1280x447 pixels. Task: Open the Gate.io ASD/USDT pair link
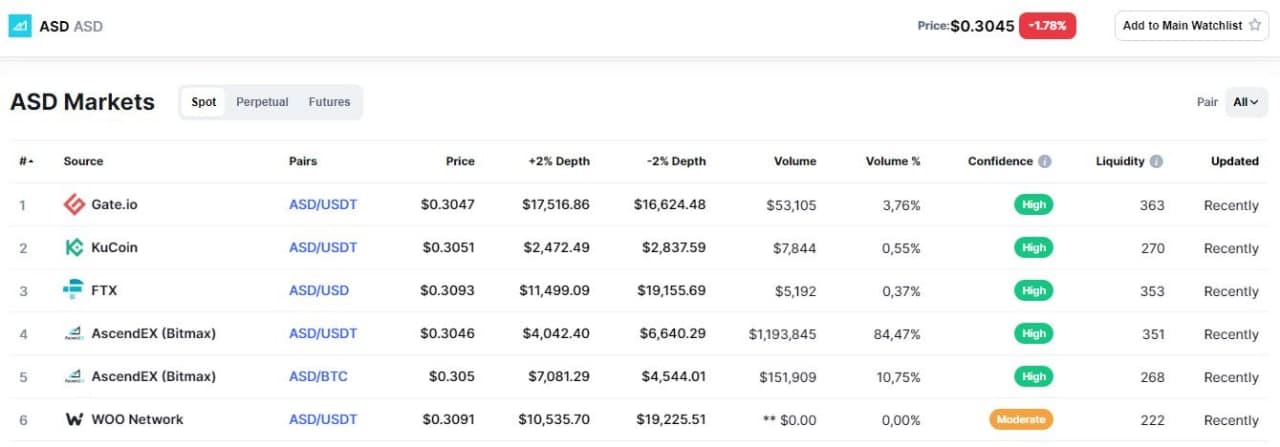323,205
